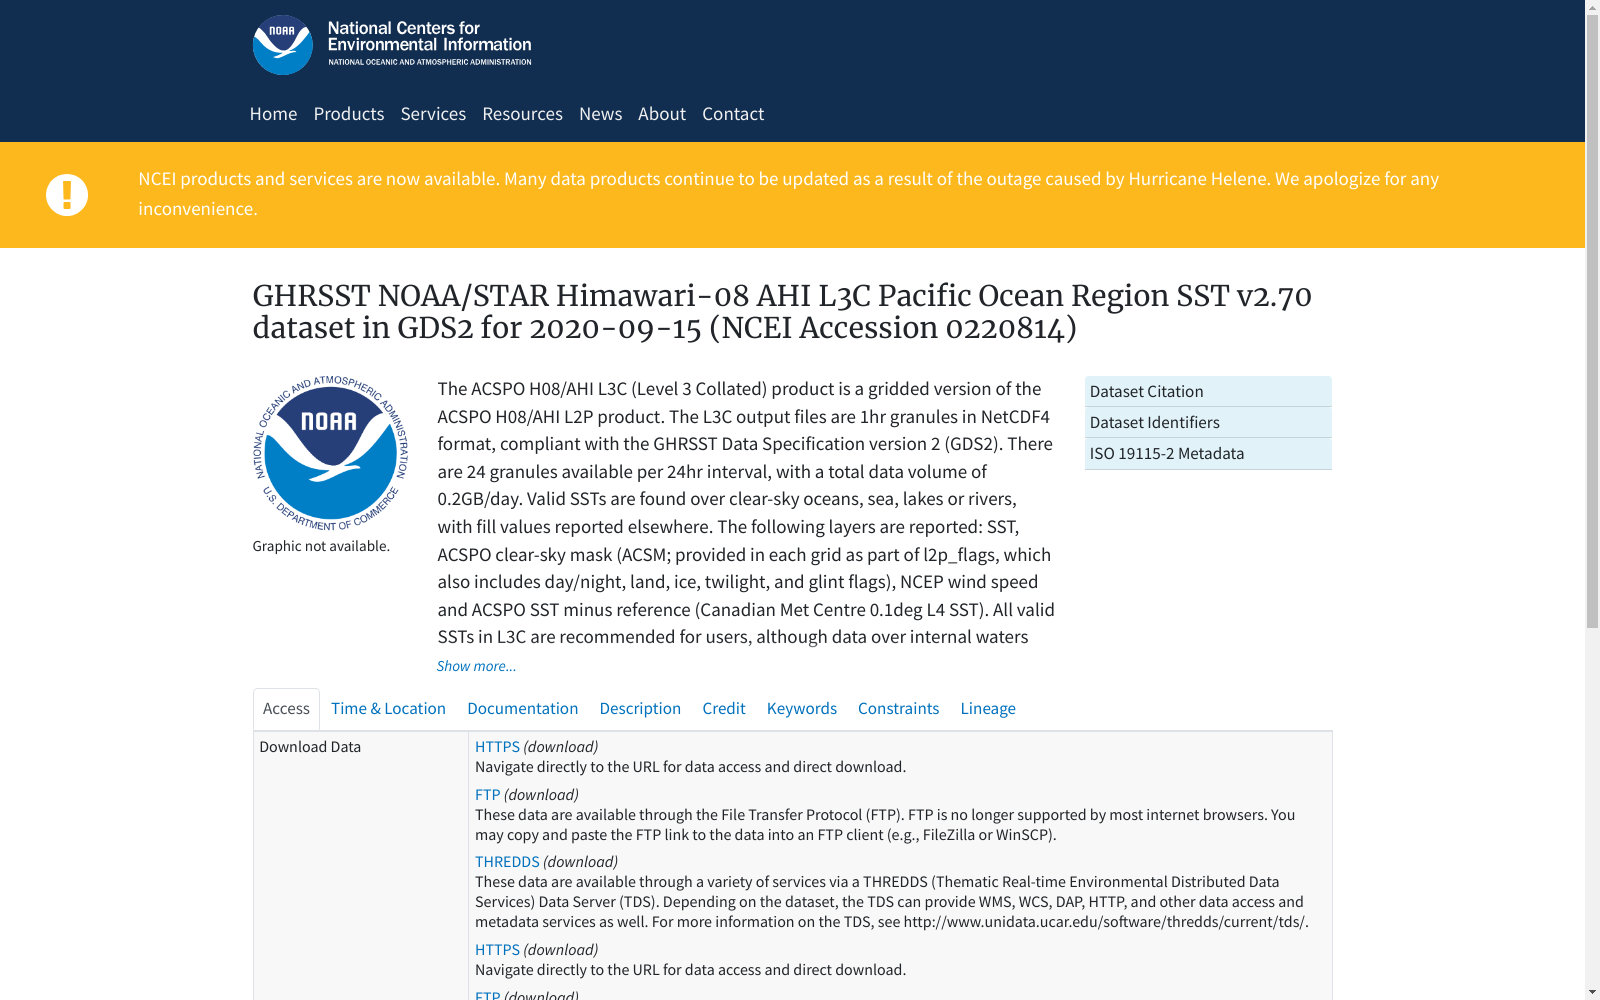Image resolution: width=1600 pixels, height=1000 pixels.
Task: Click the NOAA NCEI logo in the header
Action: click(392, 45)
